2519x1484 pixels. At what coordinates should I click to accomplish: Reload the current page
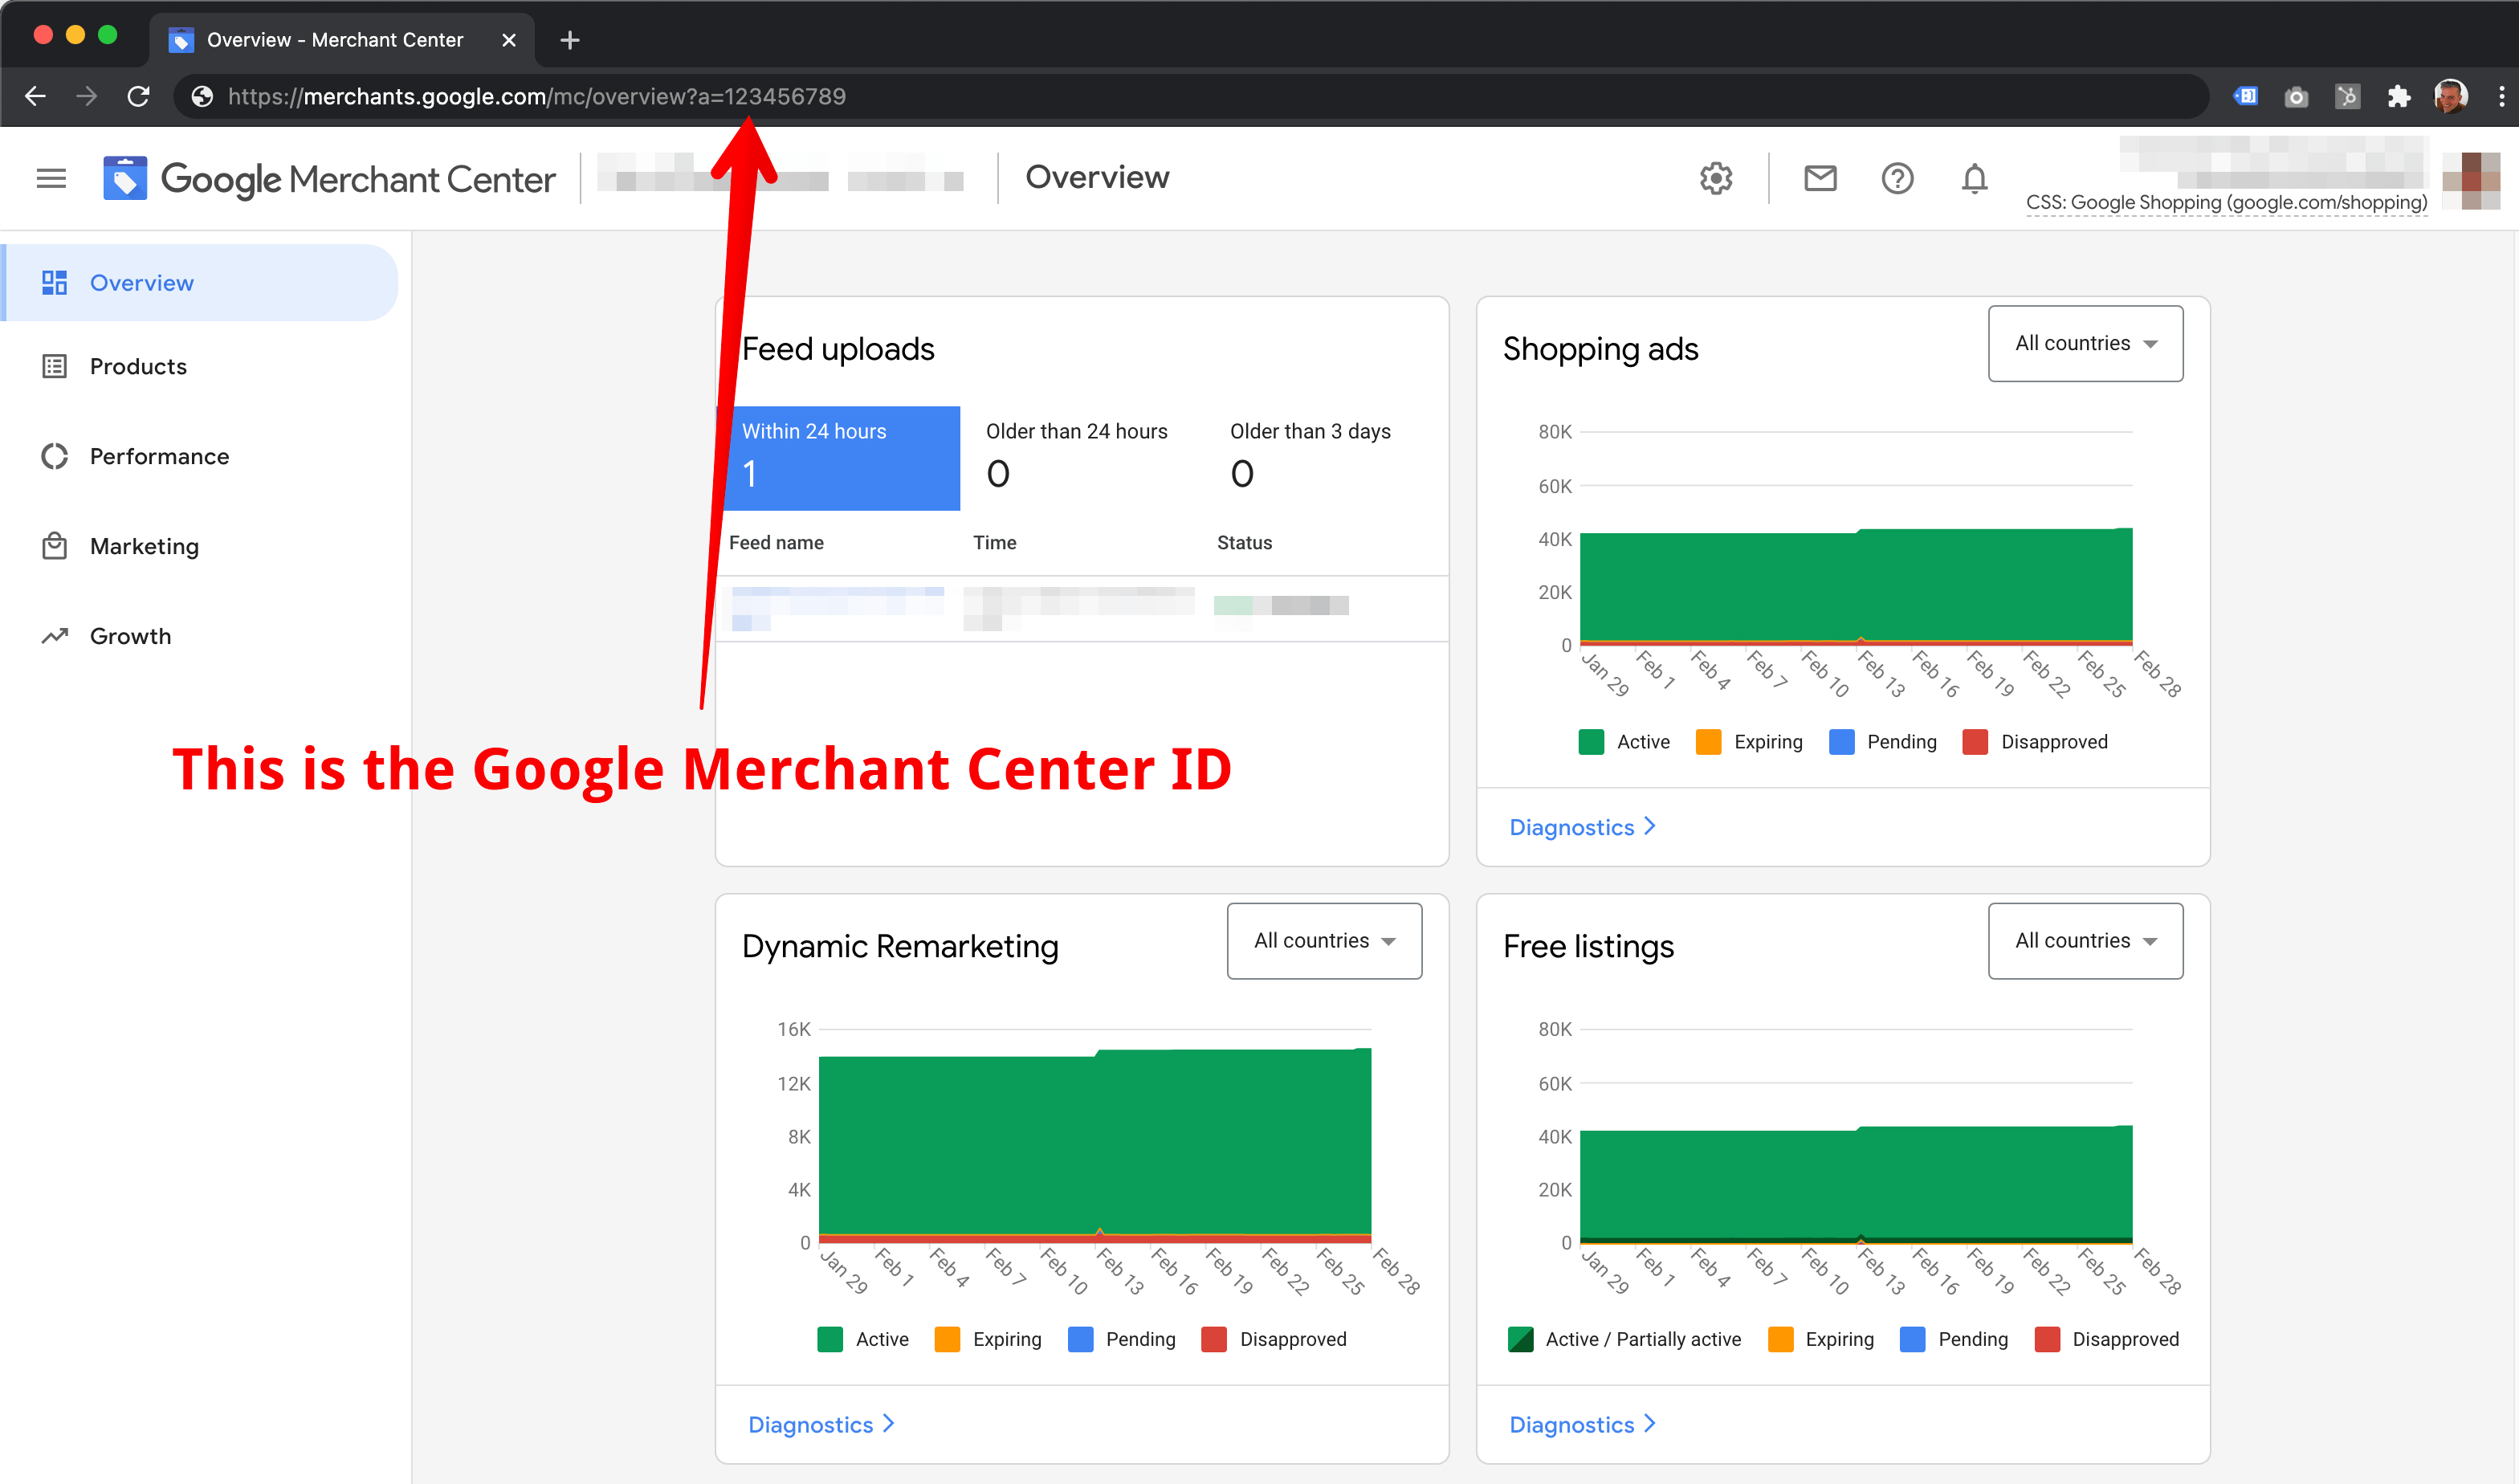point(138,96)
